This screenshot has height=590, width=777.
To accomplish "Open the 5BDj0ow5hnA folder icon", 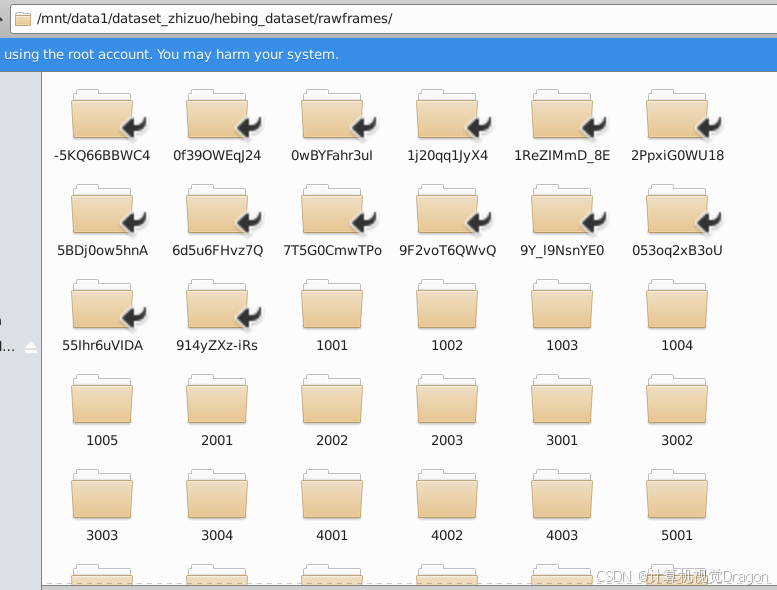I will tap(102, 209).
